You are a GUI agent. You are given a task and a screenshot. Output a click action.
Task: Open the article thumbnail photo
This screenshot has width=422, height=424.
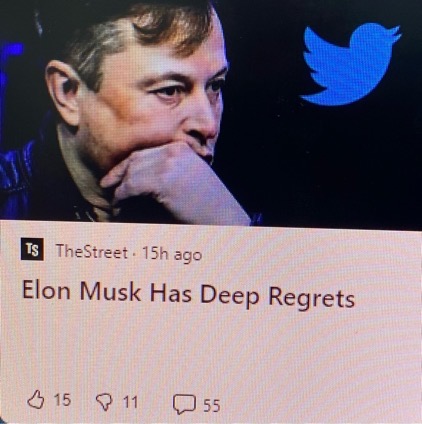point(211,112)
